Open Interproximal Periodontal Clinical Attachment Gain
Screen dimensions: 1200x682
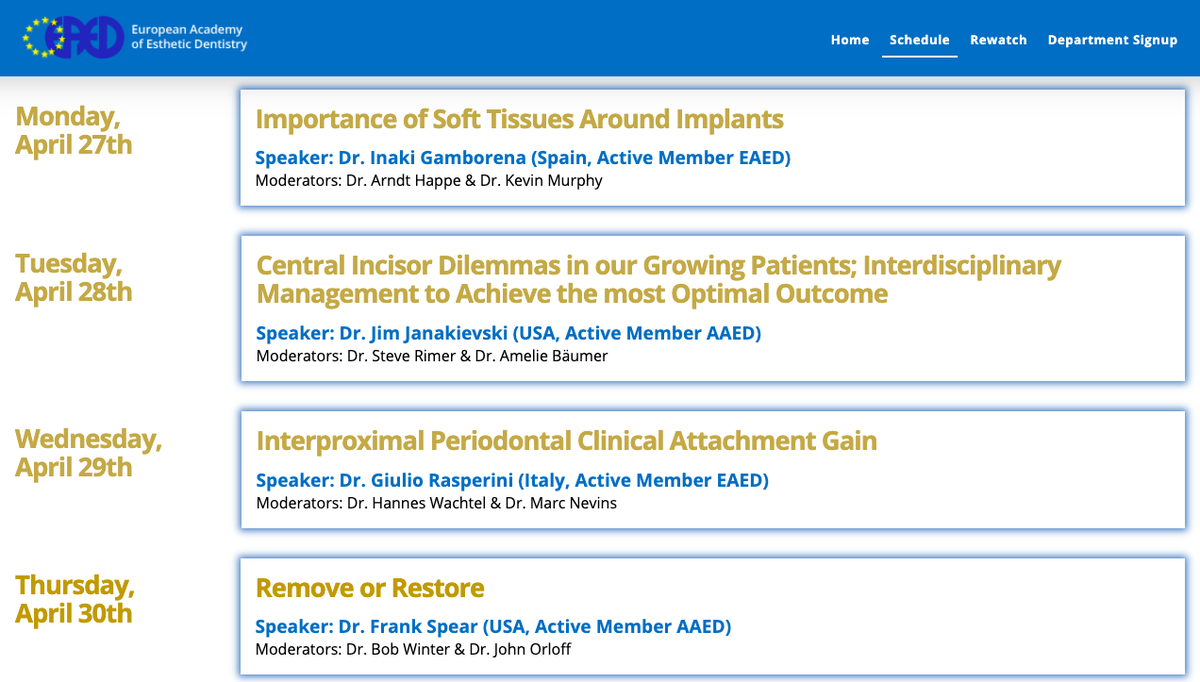point(566,441)
